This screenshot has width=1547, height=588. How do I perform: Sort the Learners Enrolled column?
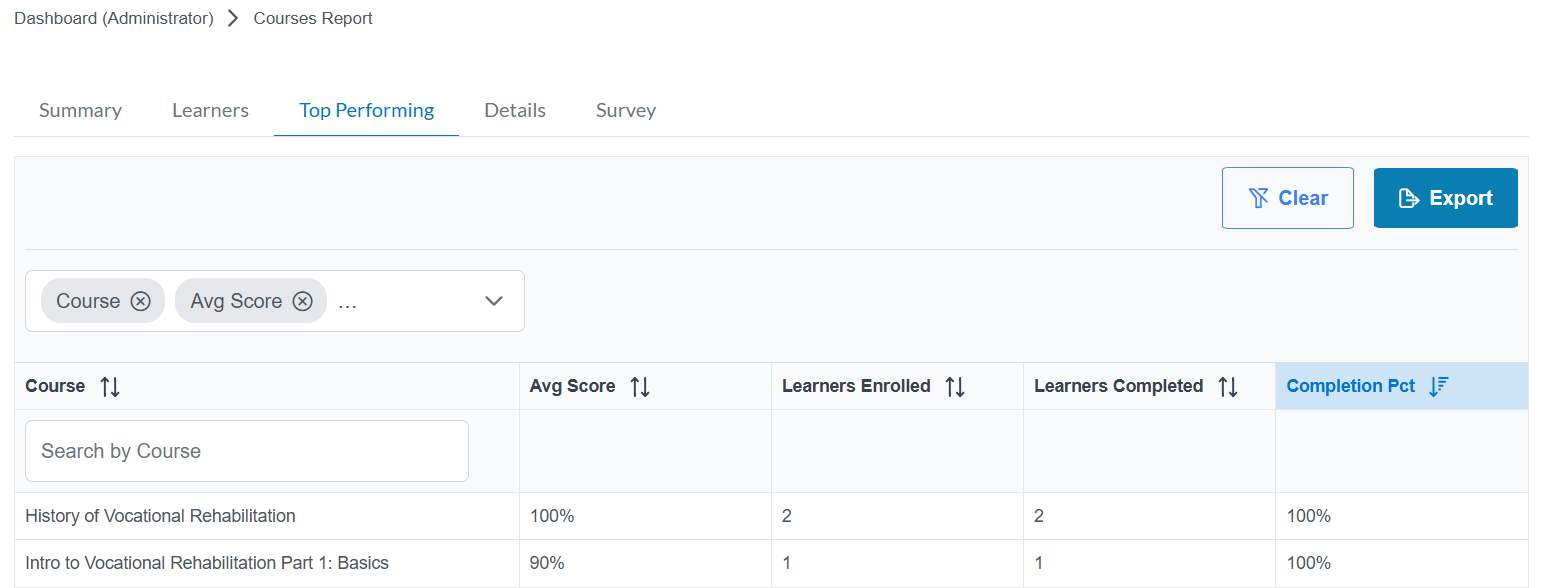955,386
